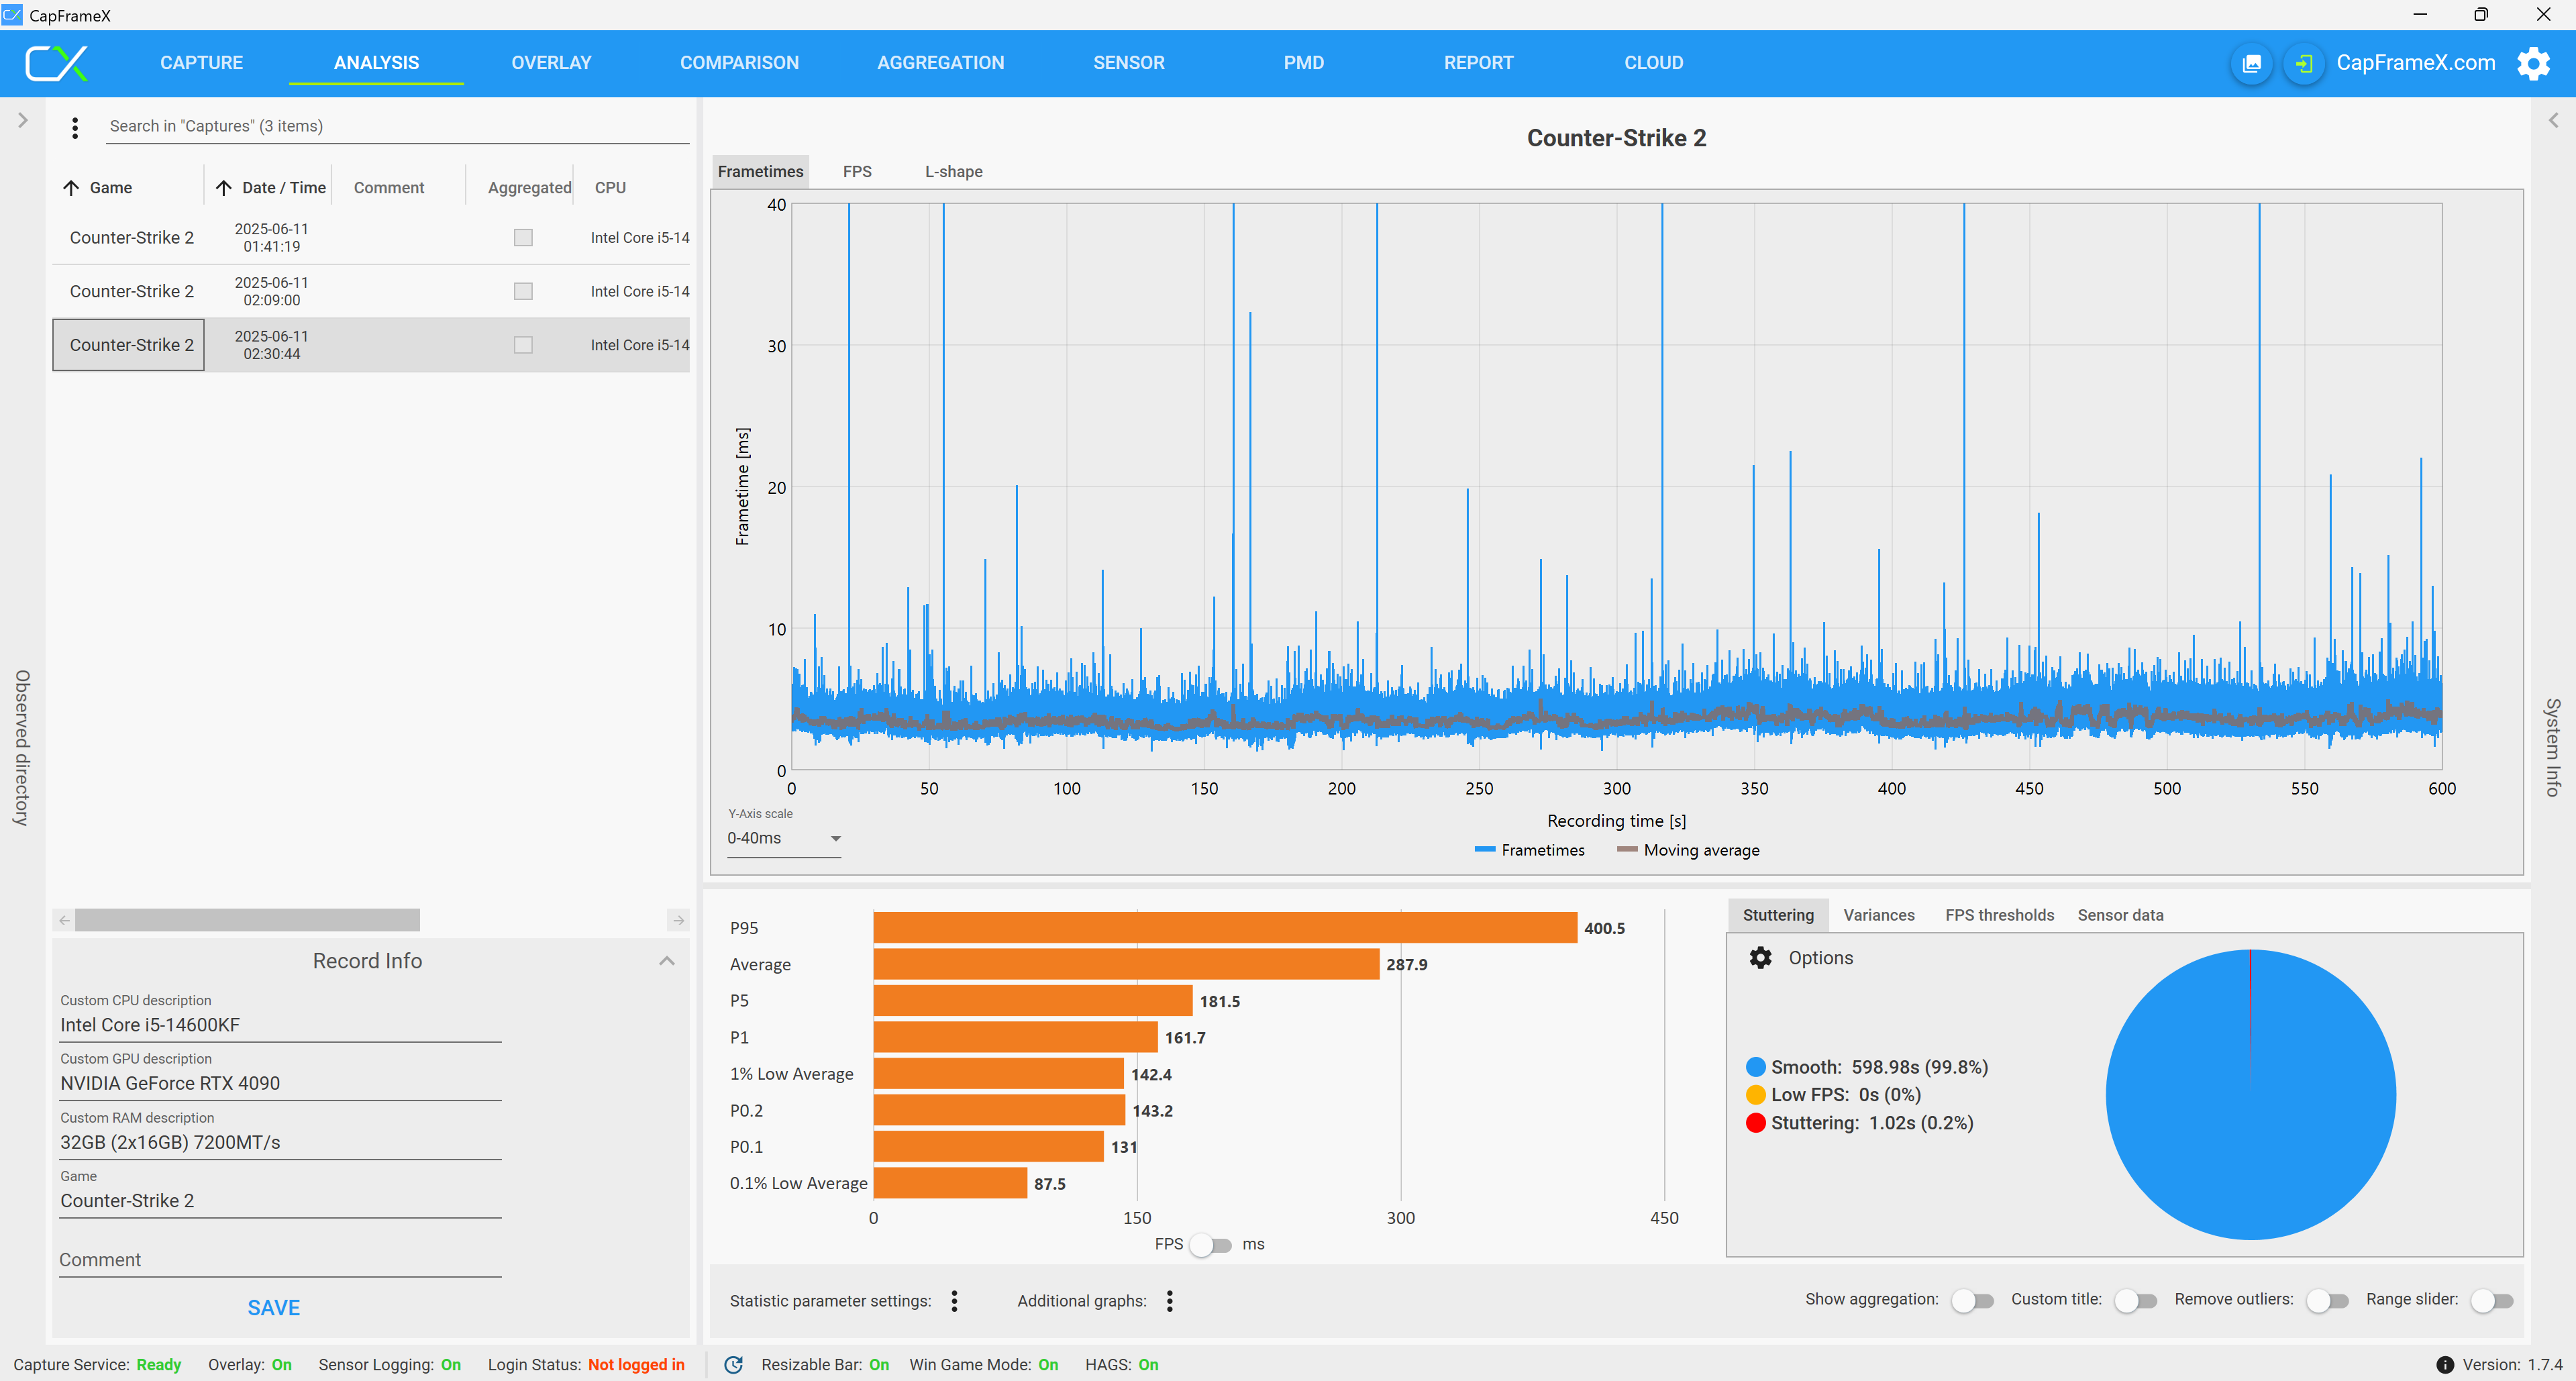Image resolution: width=2576 pixels, height=1381 pixels.
Task: Toggle Moving average legend series
Action: 1688,849
